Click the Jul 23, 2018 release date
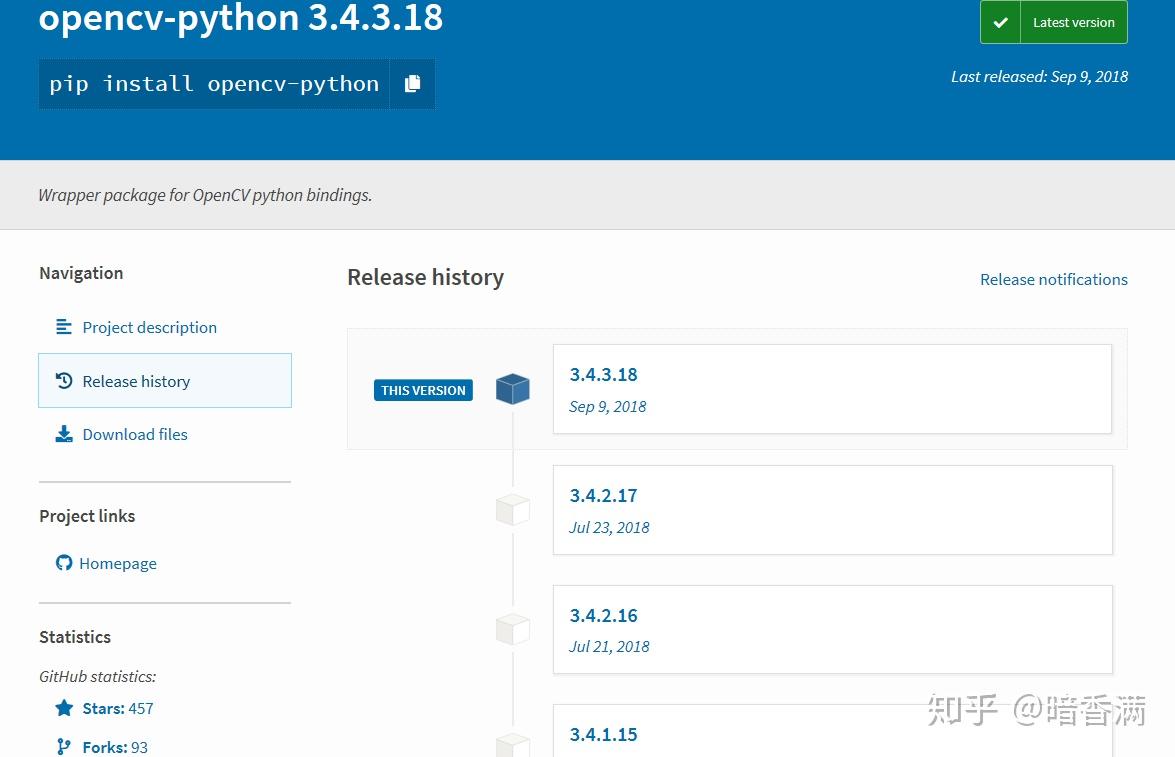 (609, 528)
